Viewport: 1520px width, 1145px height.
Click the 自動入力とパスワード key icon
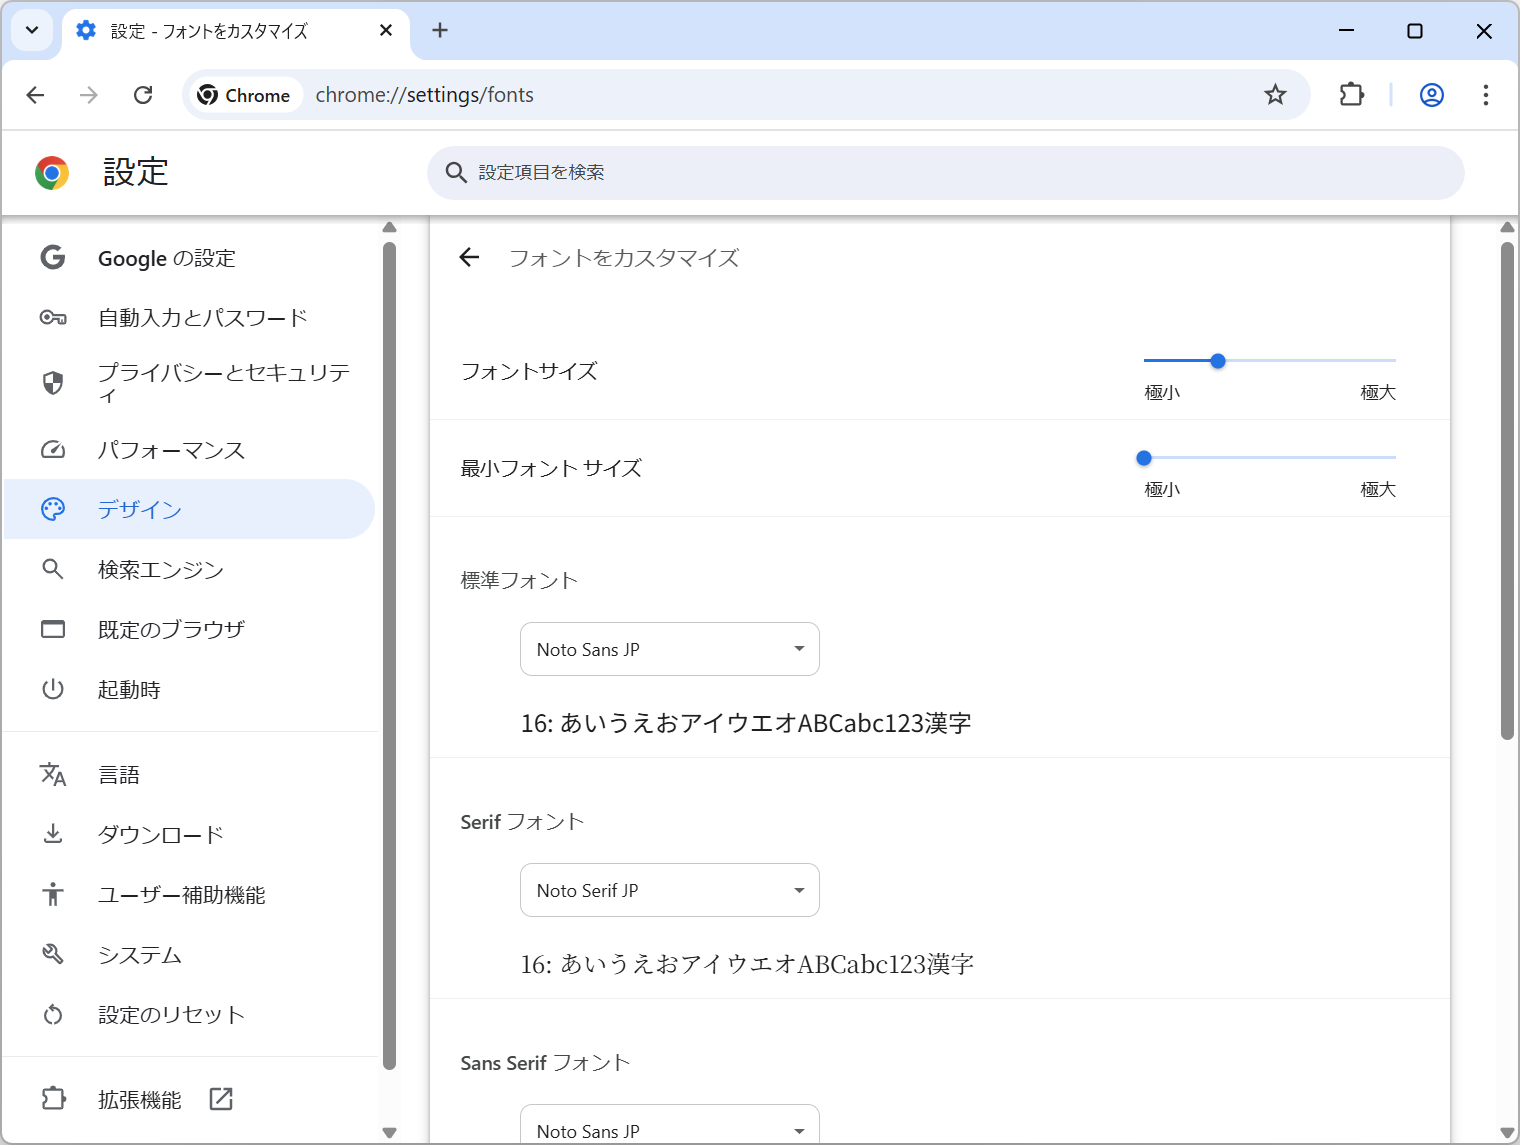tap(53, 317)
